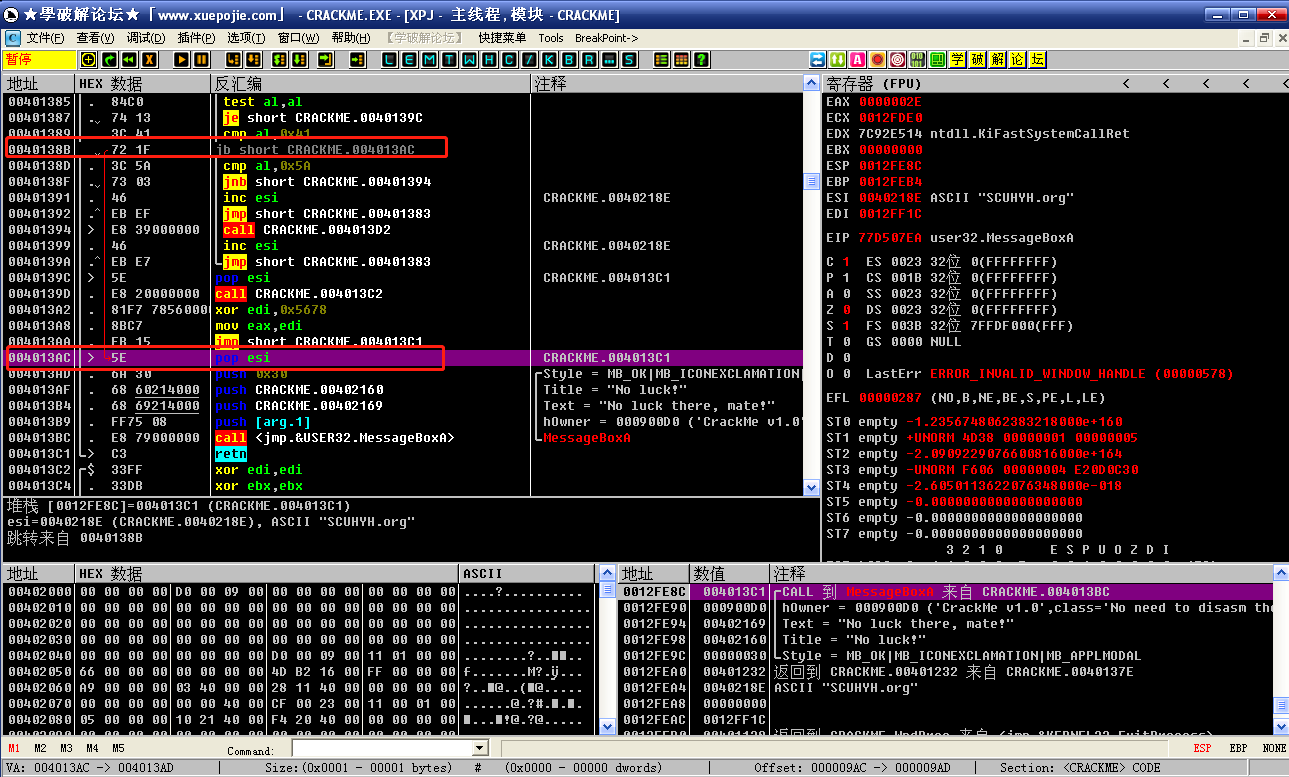Open the 查看(V) menu

pos(96,38)
